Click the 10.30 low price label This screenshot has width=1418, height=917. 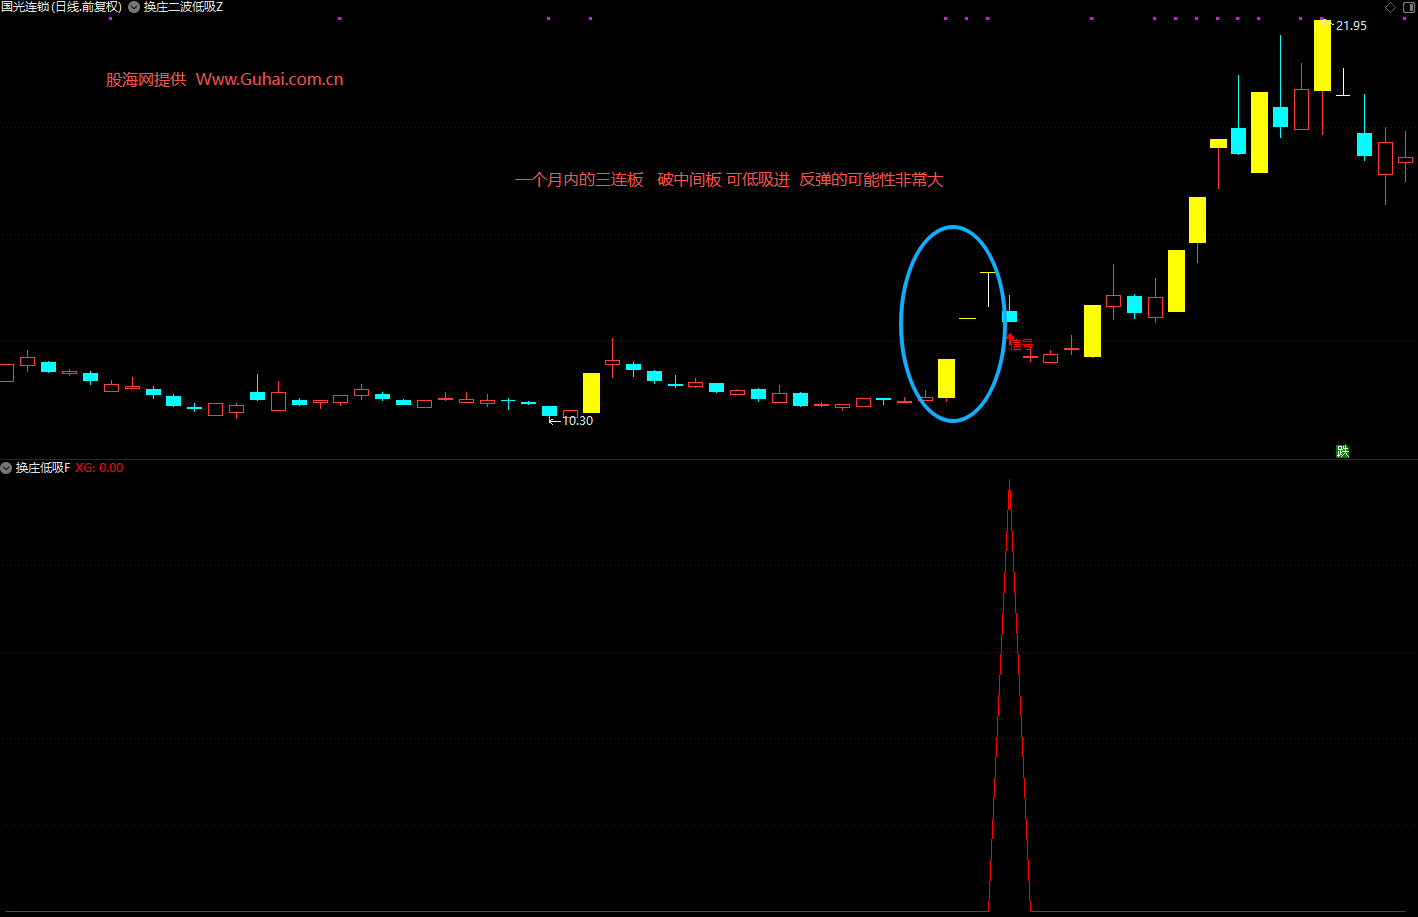(576, 421)
